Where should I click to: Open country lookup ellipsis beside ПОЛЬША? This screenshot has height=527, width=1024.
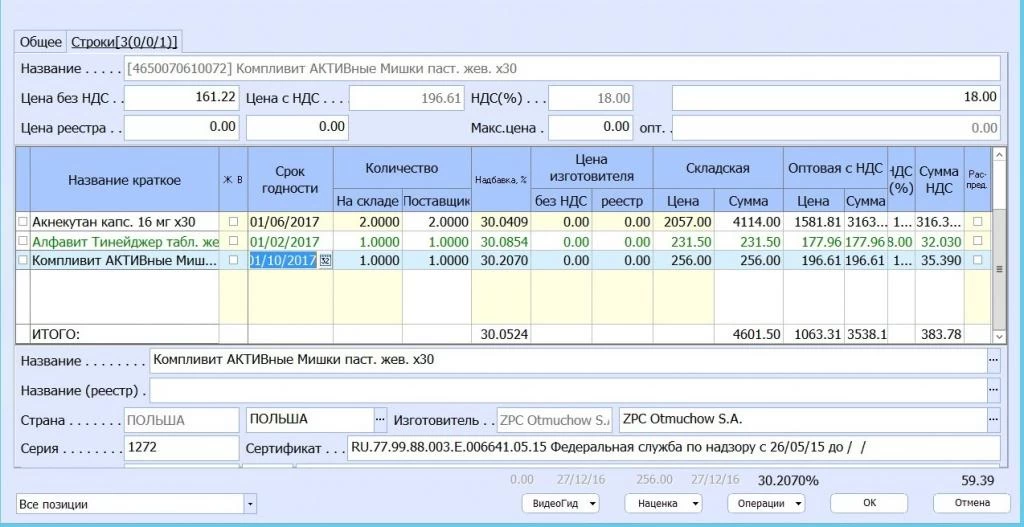[x=380, y=420]
